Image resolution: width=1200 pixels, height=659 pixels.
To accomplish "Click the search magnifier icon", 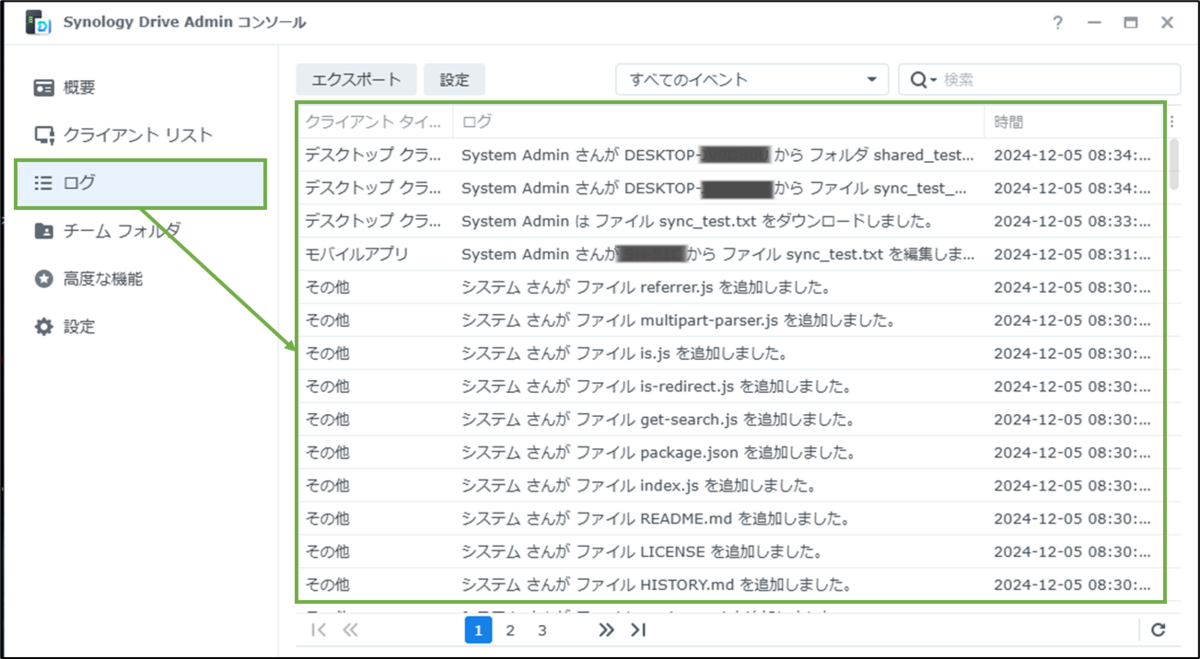I will point(919,80).
